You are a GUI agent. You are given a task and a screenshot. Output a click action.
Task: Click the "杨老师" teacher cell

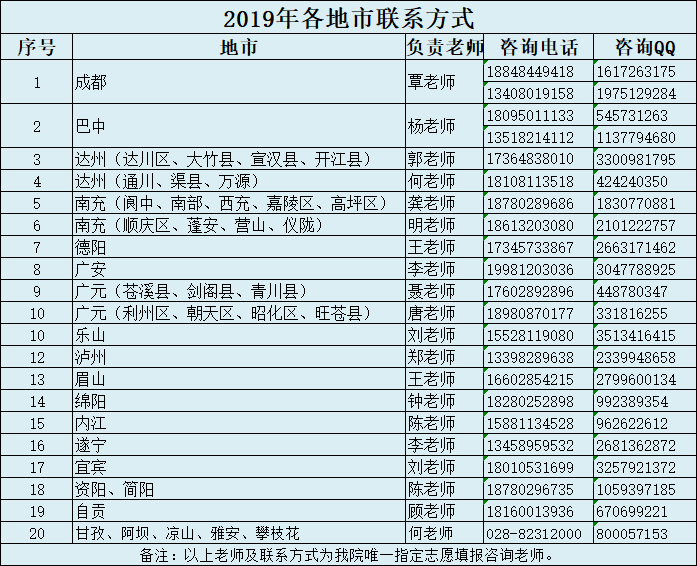click(431, 126)
